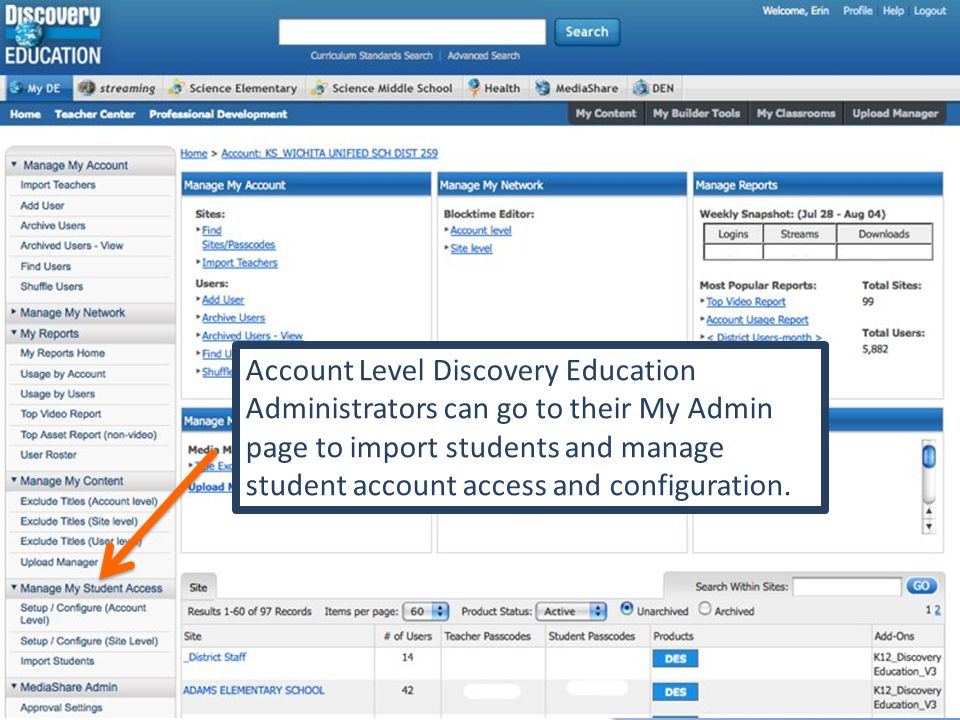Image resolution: width=960 pixels, height=720 pixels.
Task: Open ADAMS ELEMENTARY SCHOOL site link
Action: (253, 690)
